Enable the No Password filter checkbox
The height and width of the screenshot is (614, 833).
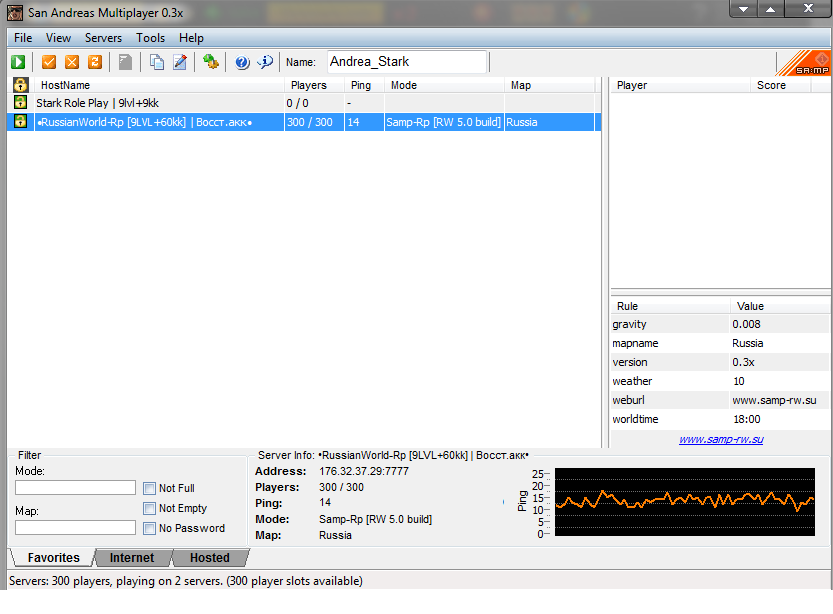click(149, 528)
